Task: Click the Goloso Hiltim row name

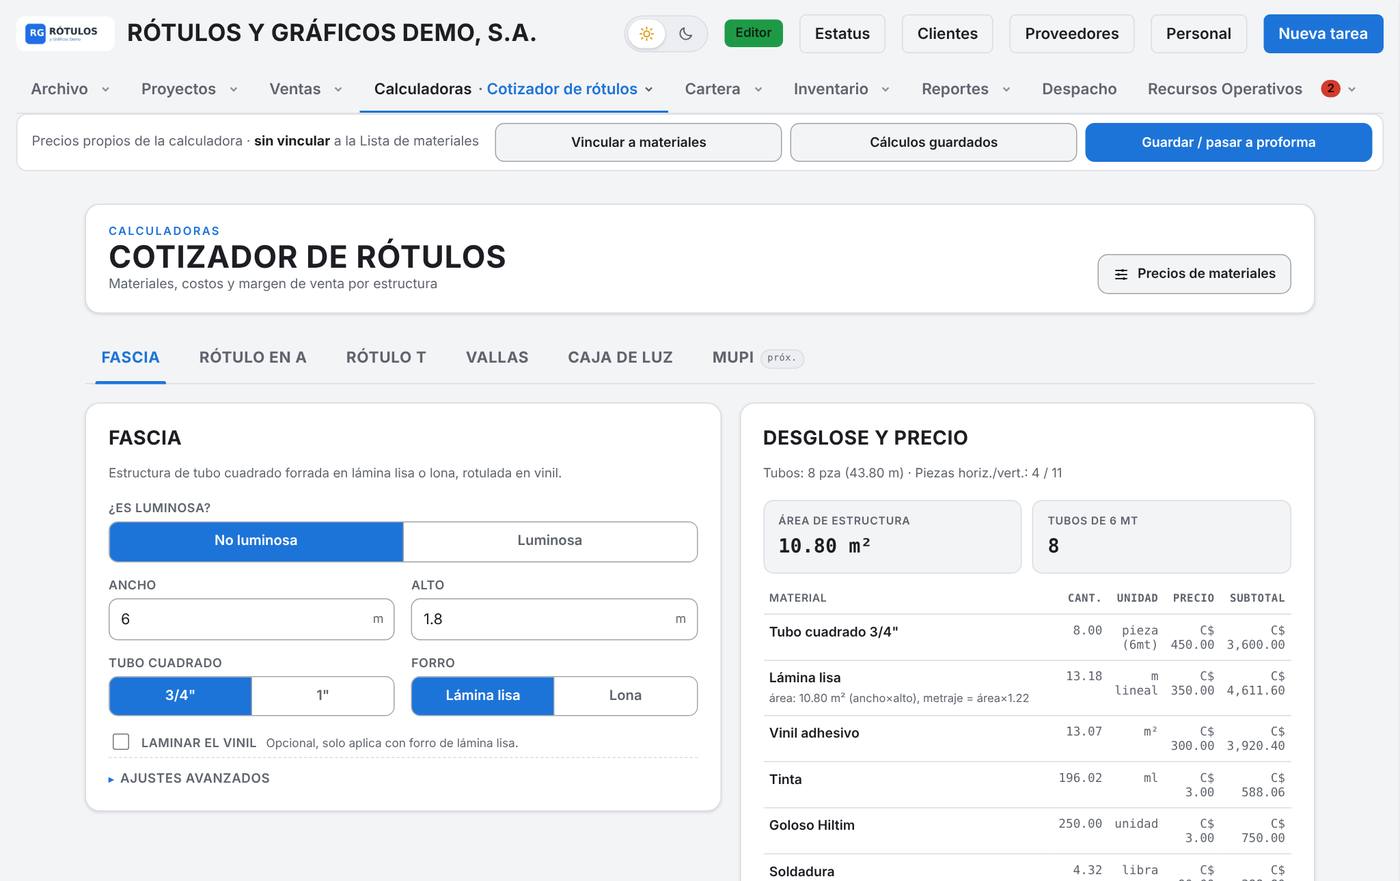Action: [812, 825]
